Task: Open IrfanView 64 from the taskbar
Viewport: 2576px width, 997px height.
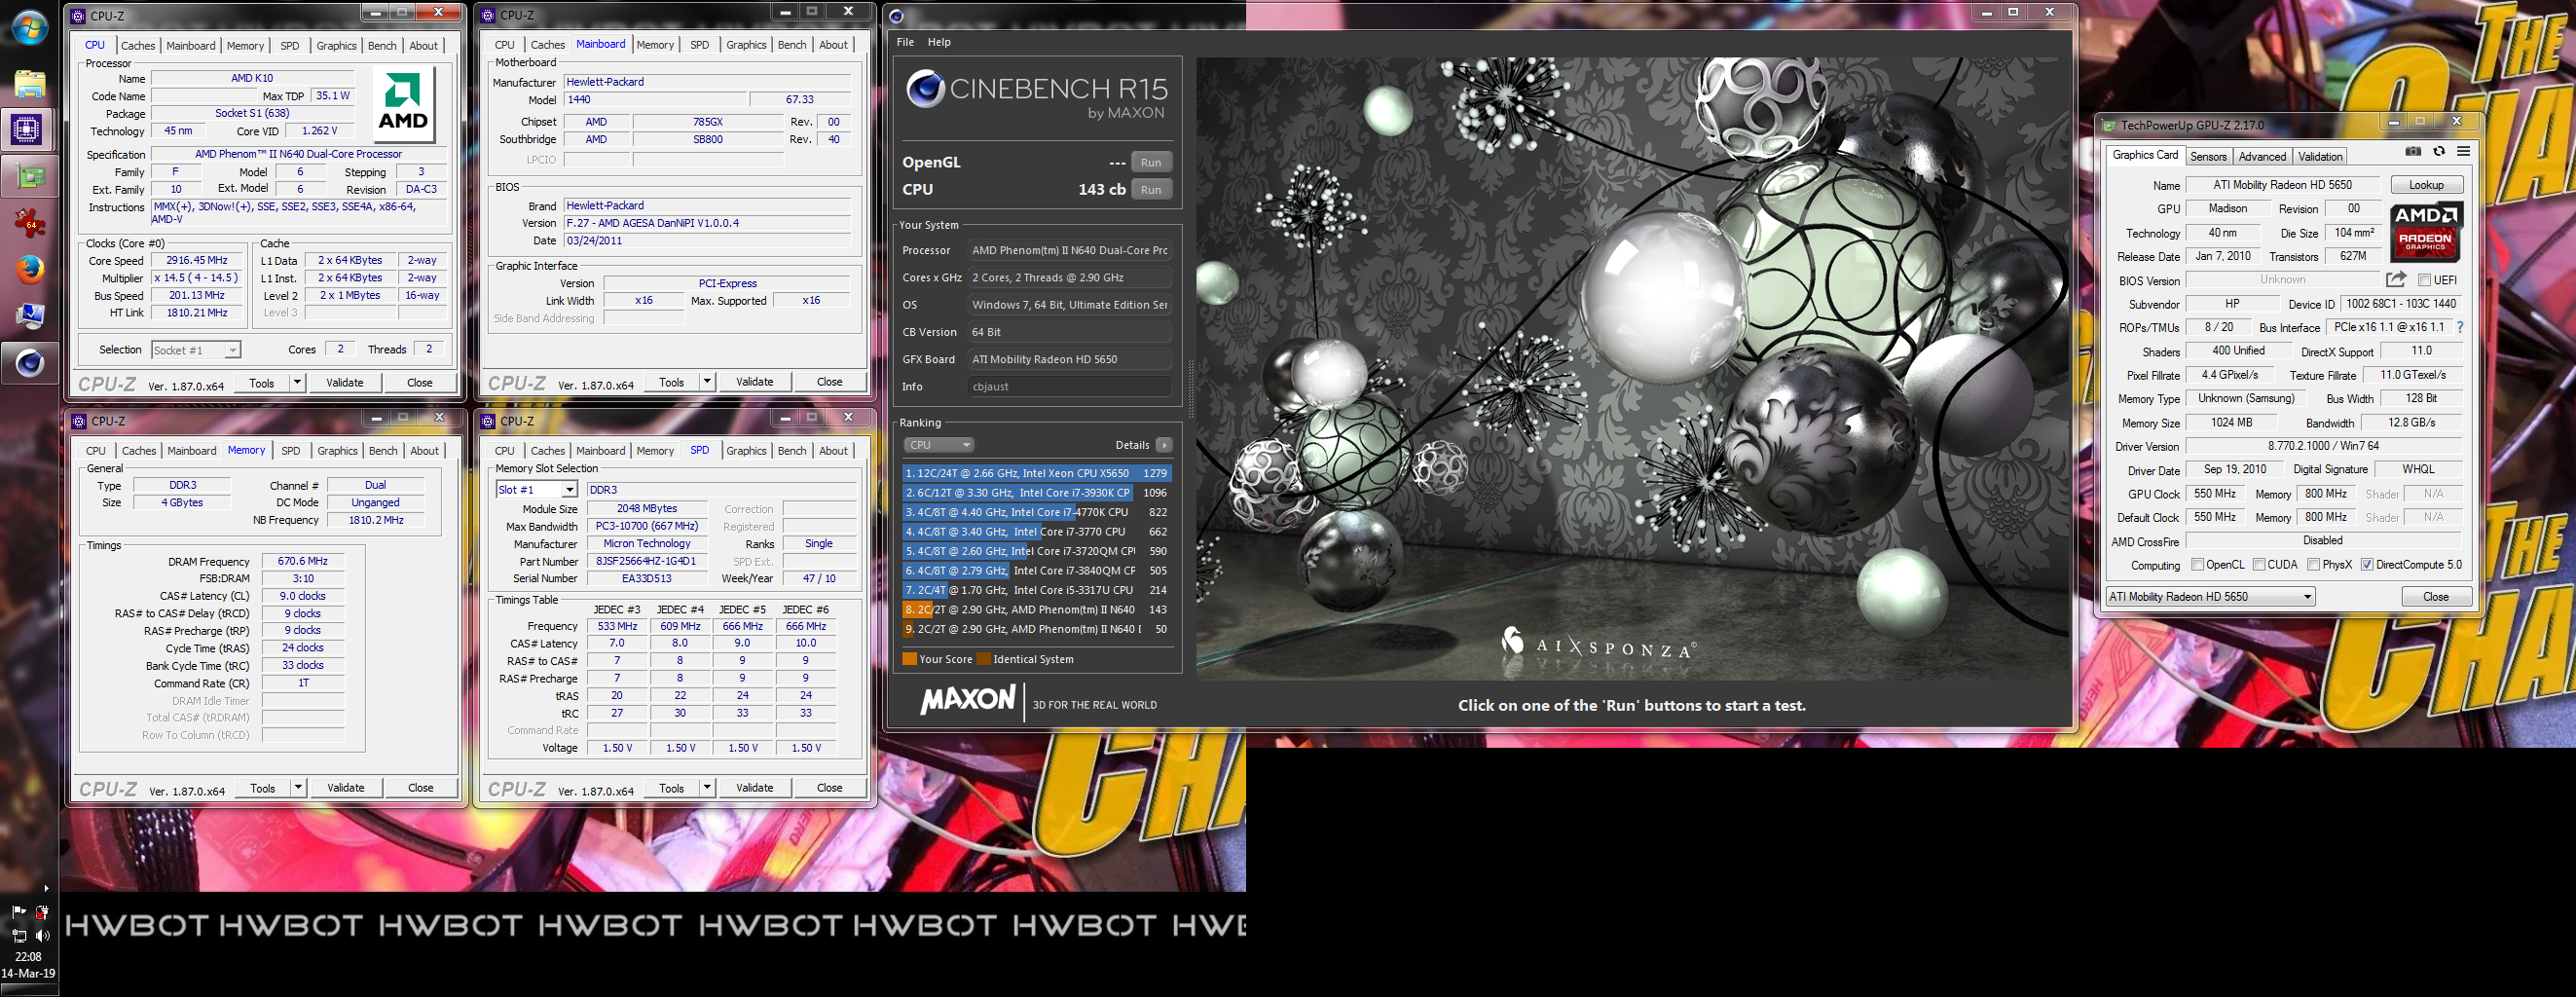Action: pos(29,222)
